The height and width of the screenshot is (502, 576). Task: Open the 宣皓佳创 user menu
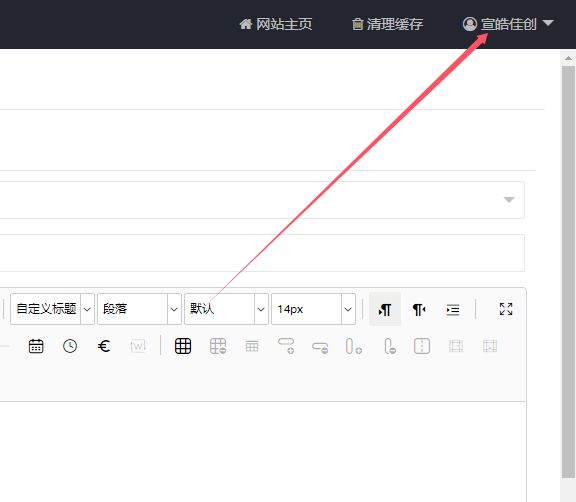[x=508, y=24]
